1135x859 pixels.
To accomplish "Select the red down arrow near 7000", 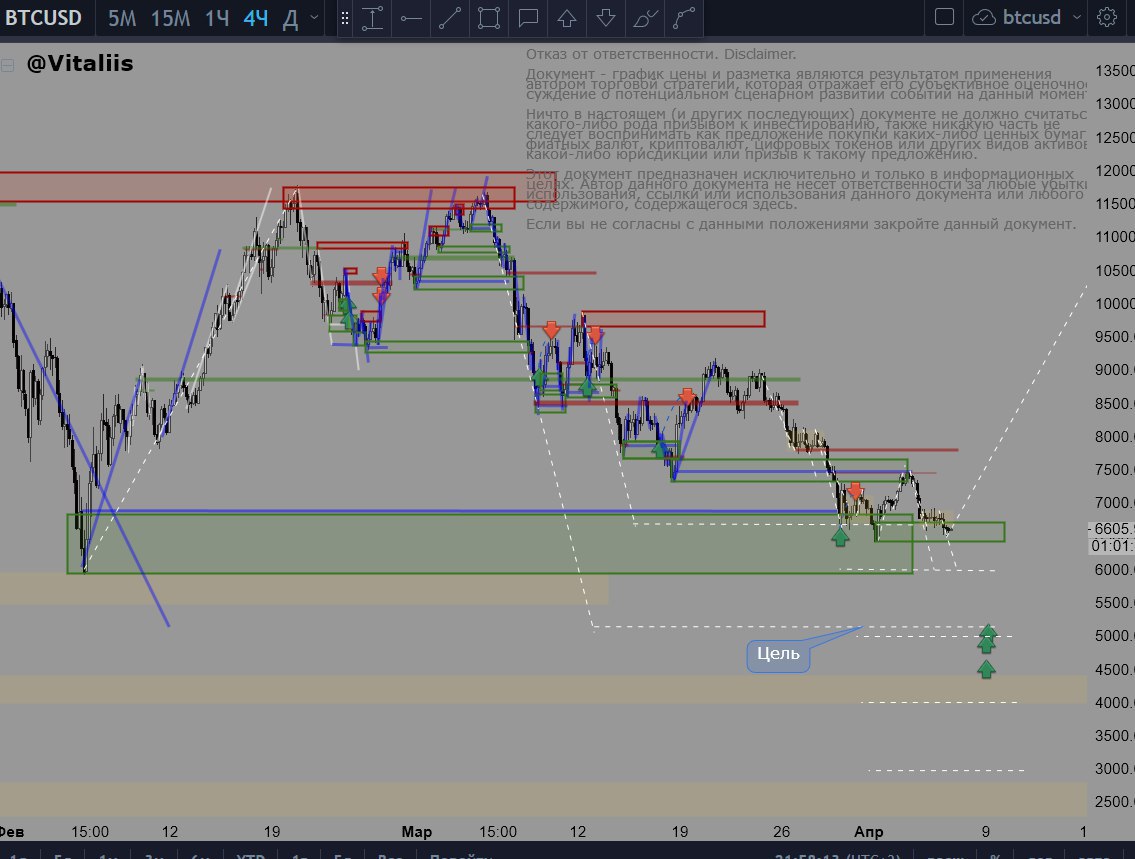I will point(855,491).
